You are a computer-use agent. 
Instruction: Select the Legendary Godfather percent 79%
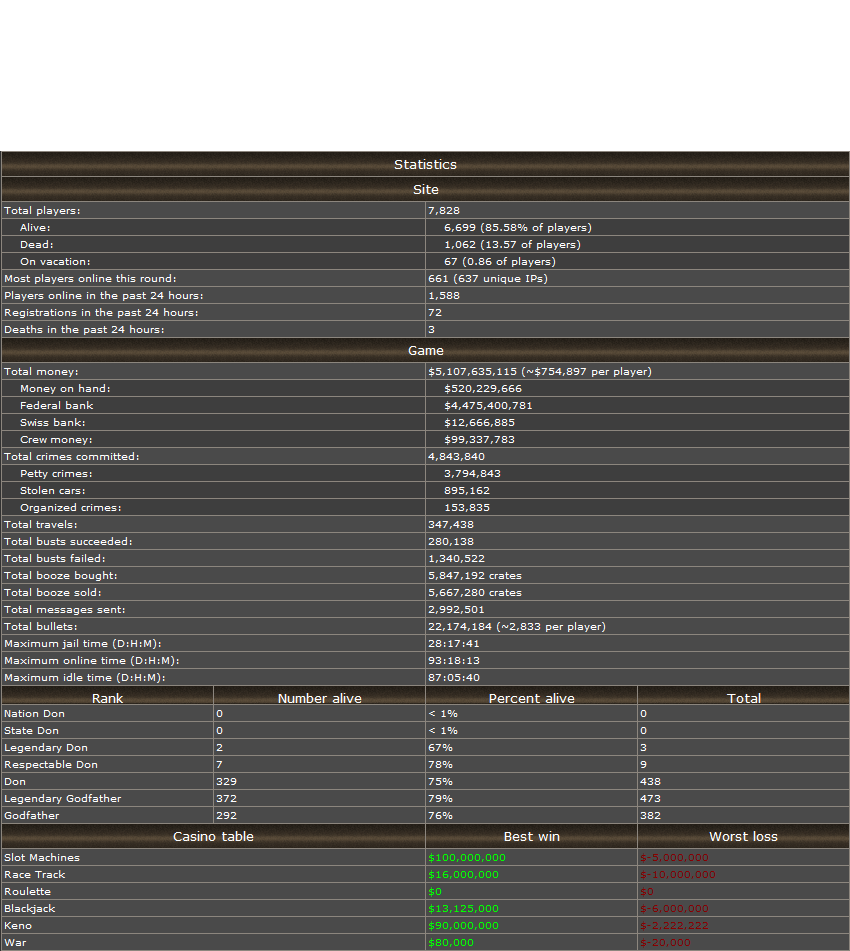tap(440, 798)
